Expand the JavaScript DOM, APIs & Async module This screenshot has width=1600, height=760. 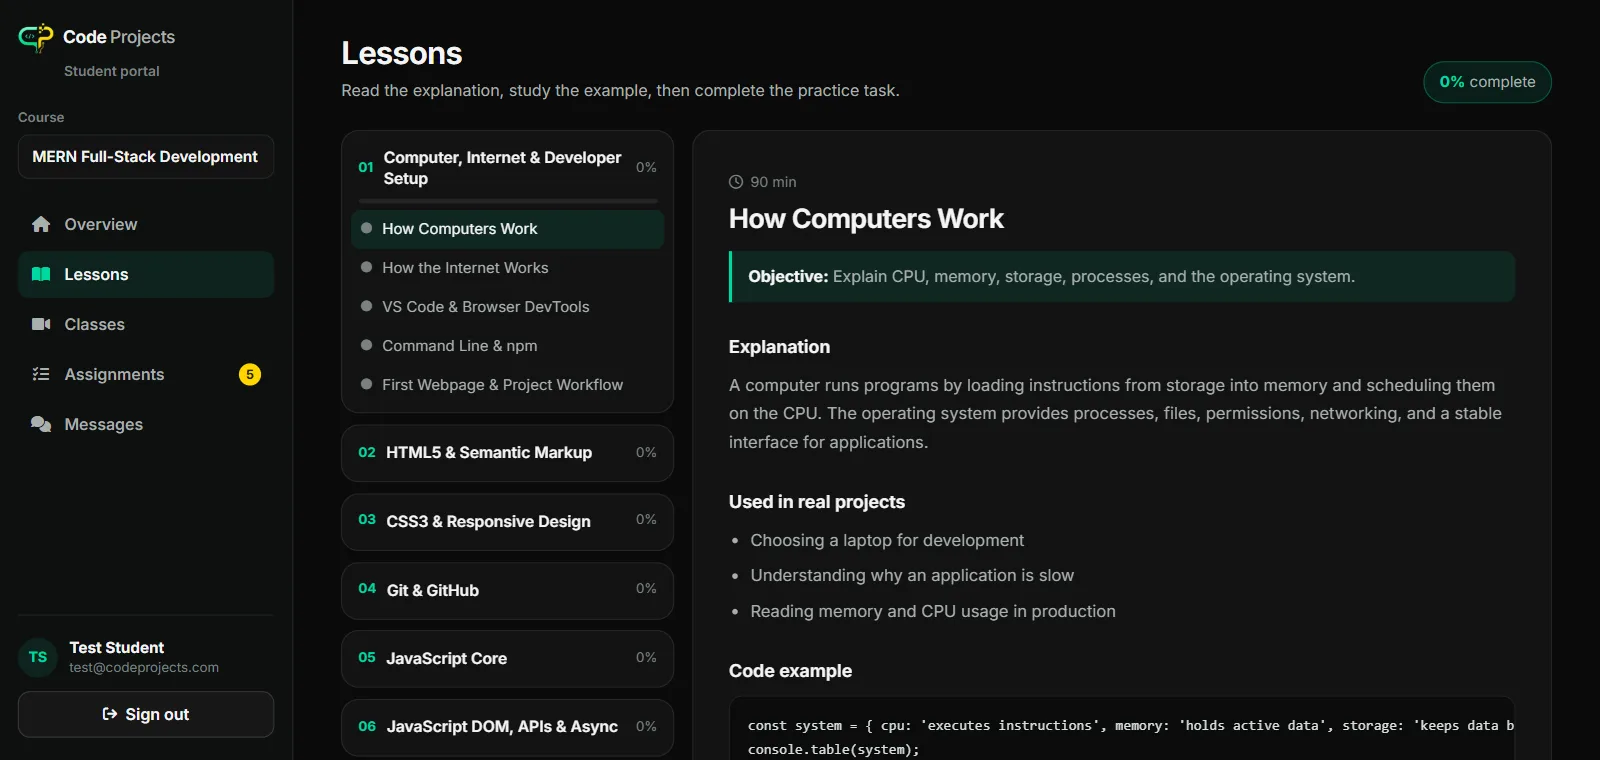tap(507, 727)
